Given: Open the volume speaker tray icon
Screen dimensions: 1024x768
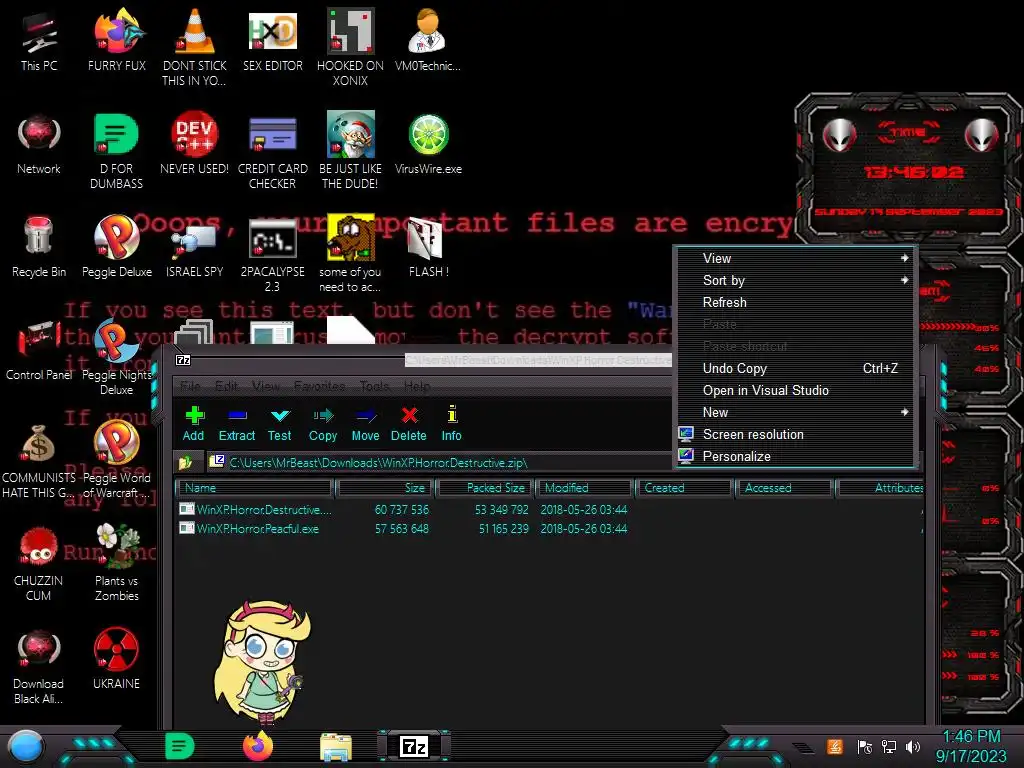Looking at the screenshot, I should [913, 747].
